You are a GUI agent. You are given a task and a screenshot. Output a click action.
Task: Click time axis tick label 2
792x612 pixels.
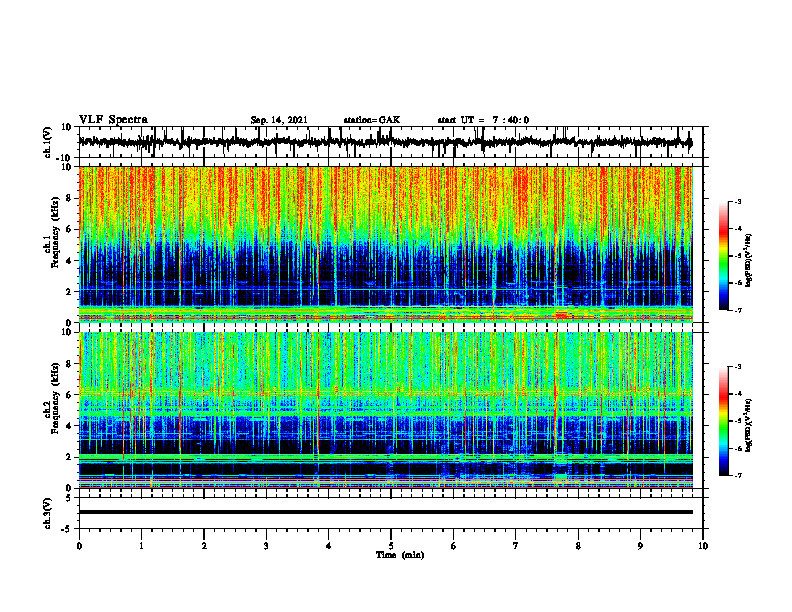point(204,546)
